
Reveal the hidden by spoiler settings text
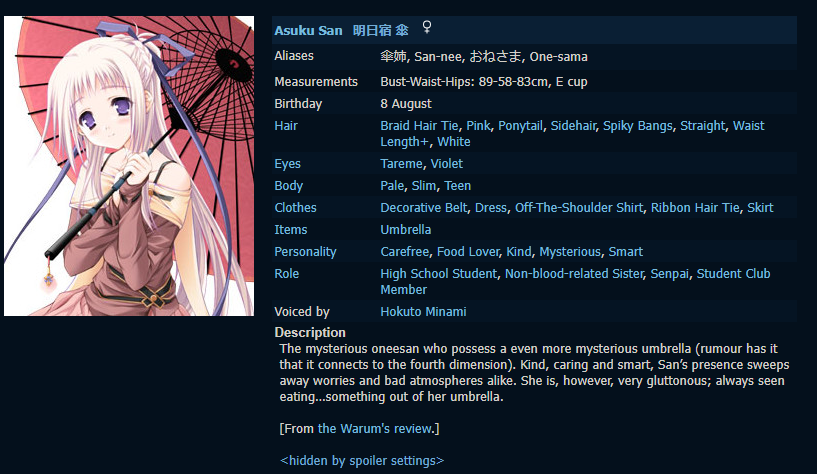coord(362,460)
